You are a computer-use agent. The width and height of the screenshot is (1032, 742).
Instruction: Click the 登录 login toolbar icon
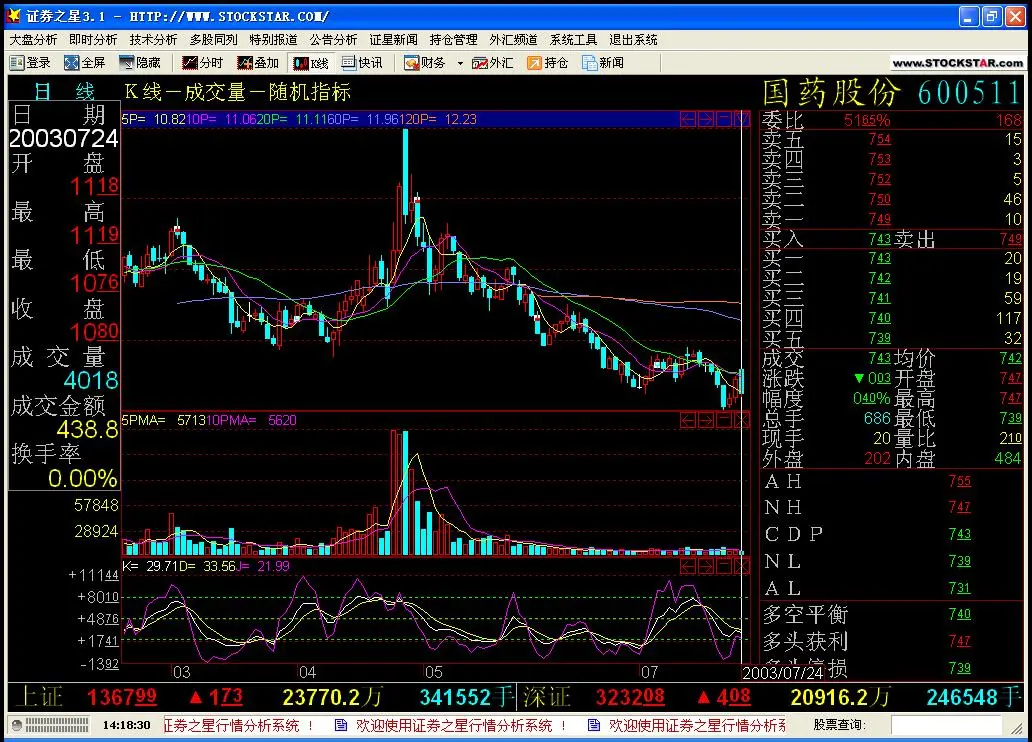[x=30, y=63]
